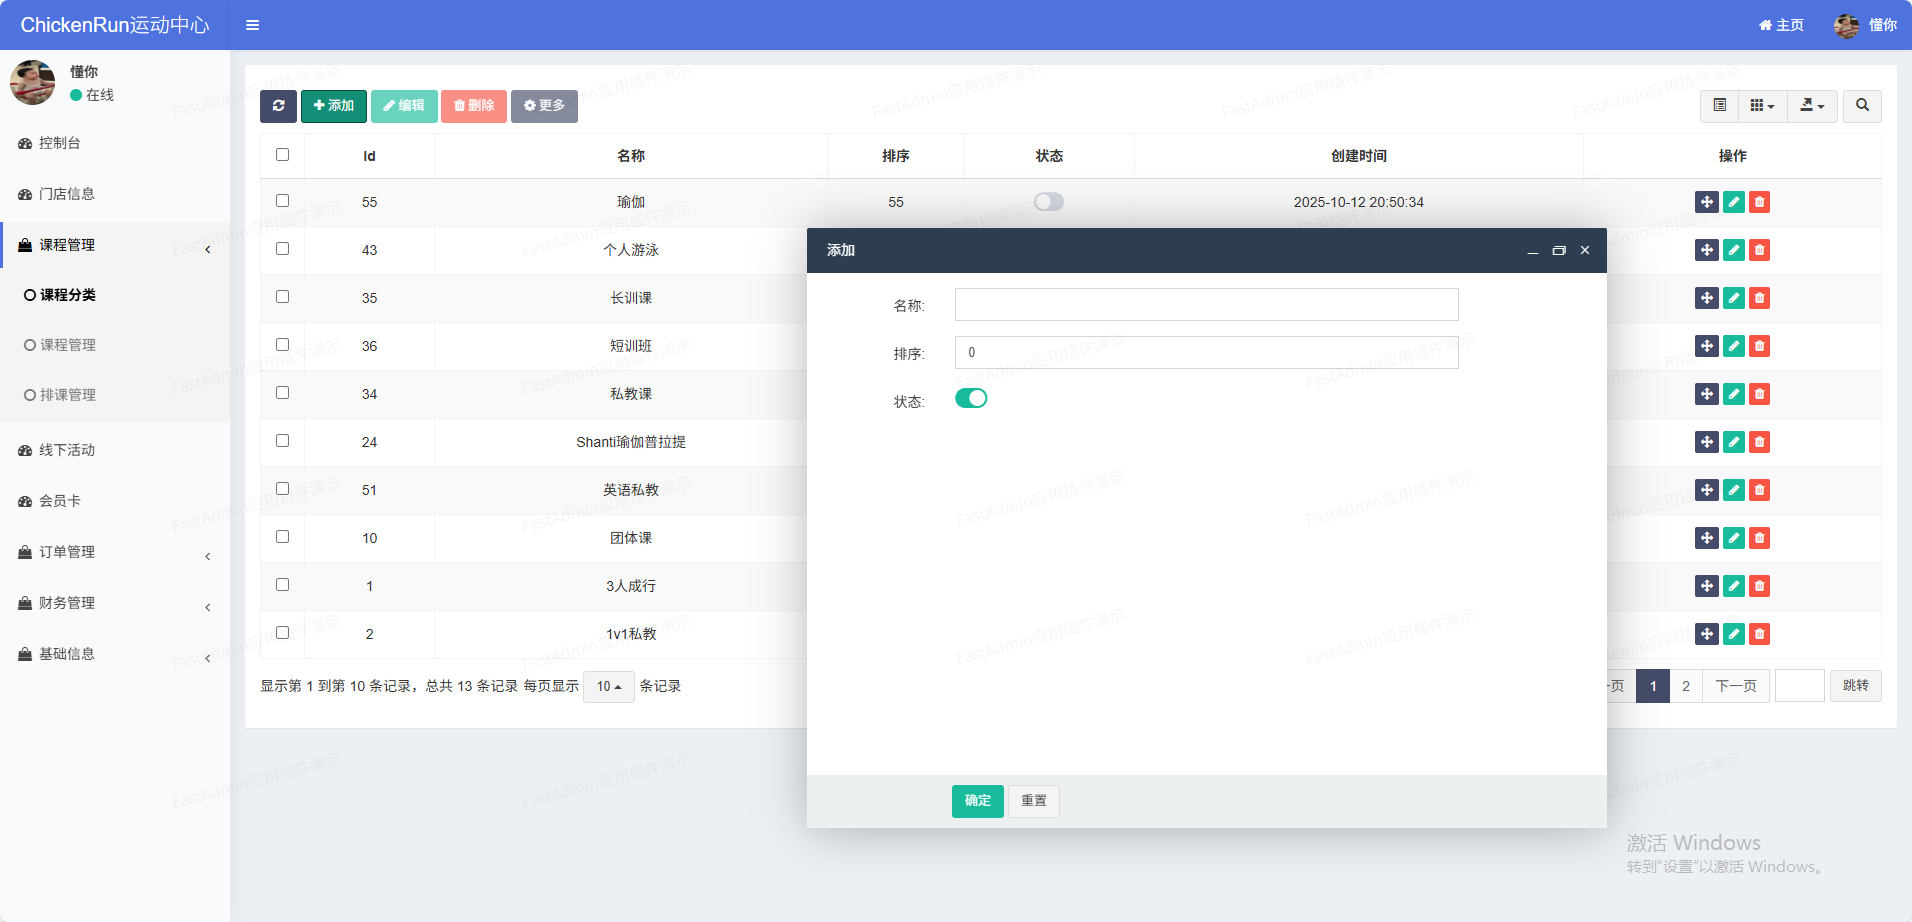
Task: Open the page size dropdown showing 10
Action: click(608, 687)
